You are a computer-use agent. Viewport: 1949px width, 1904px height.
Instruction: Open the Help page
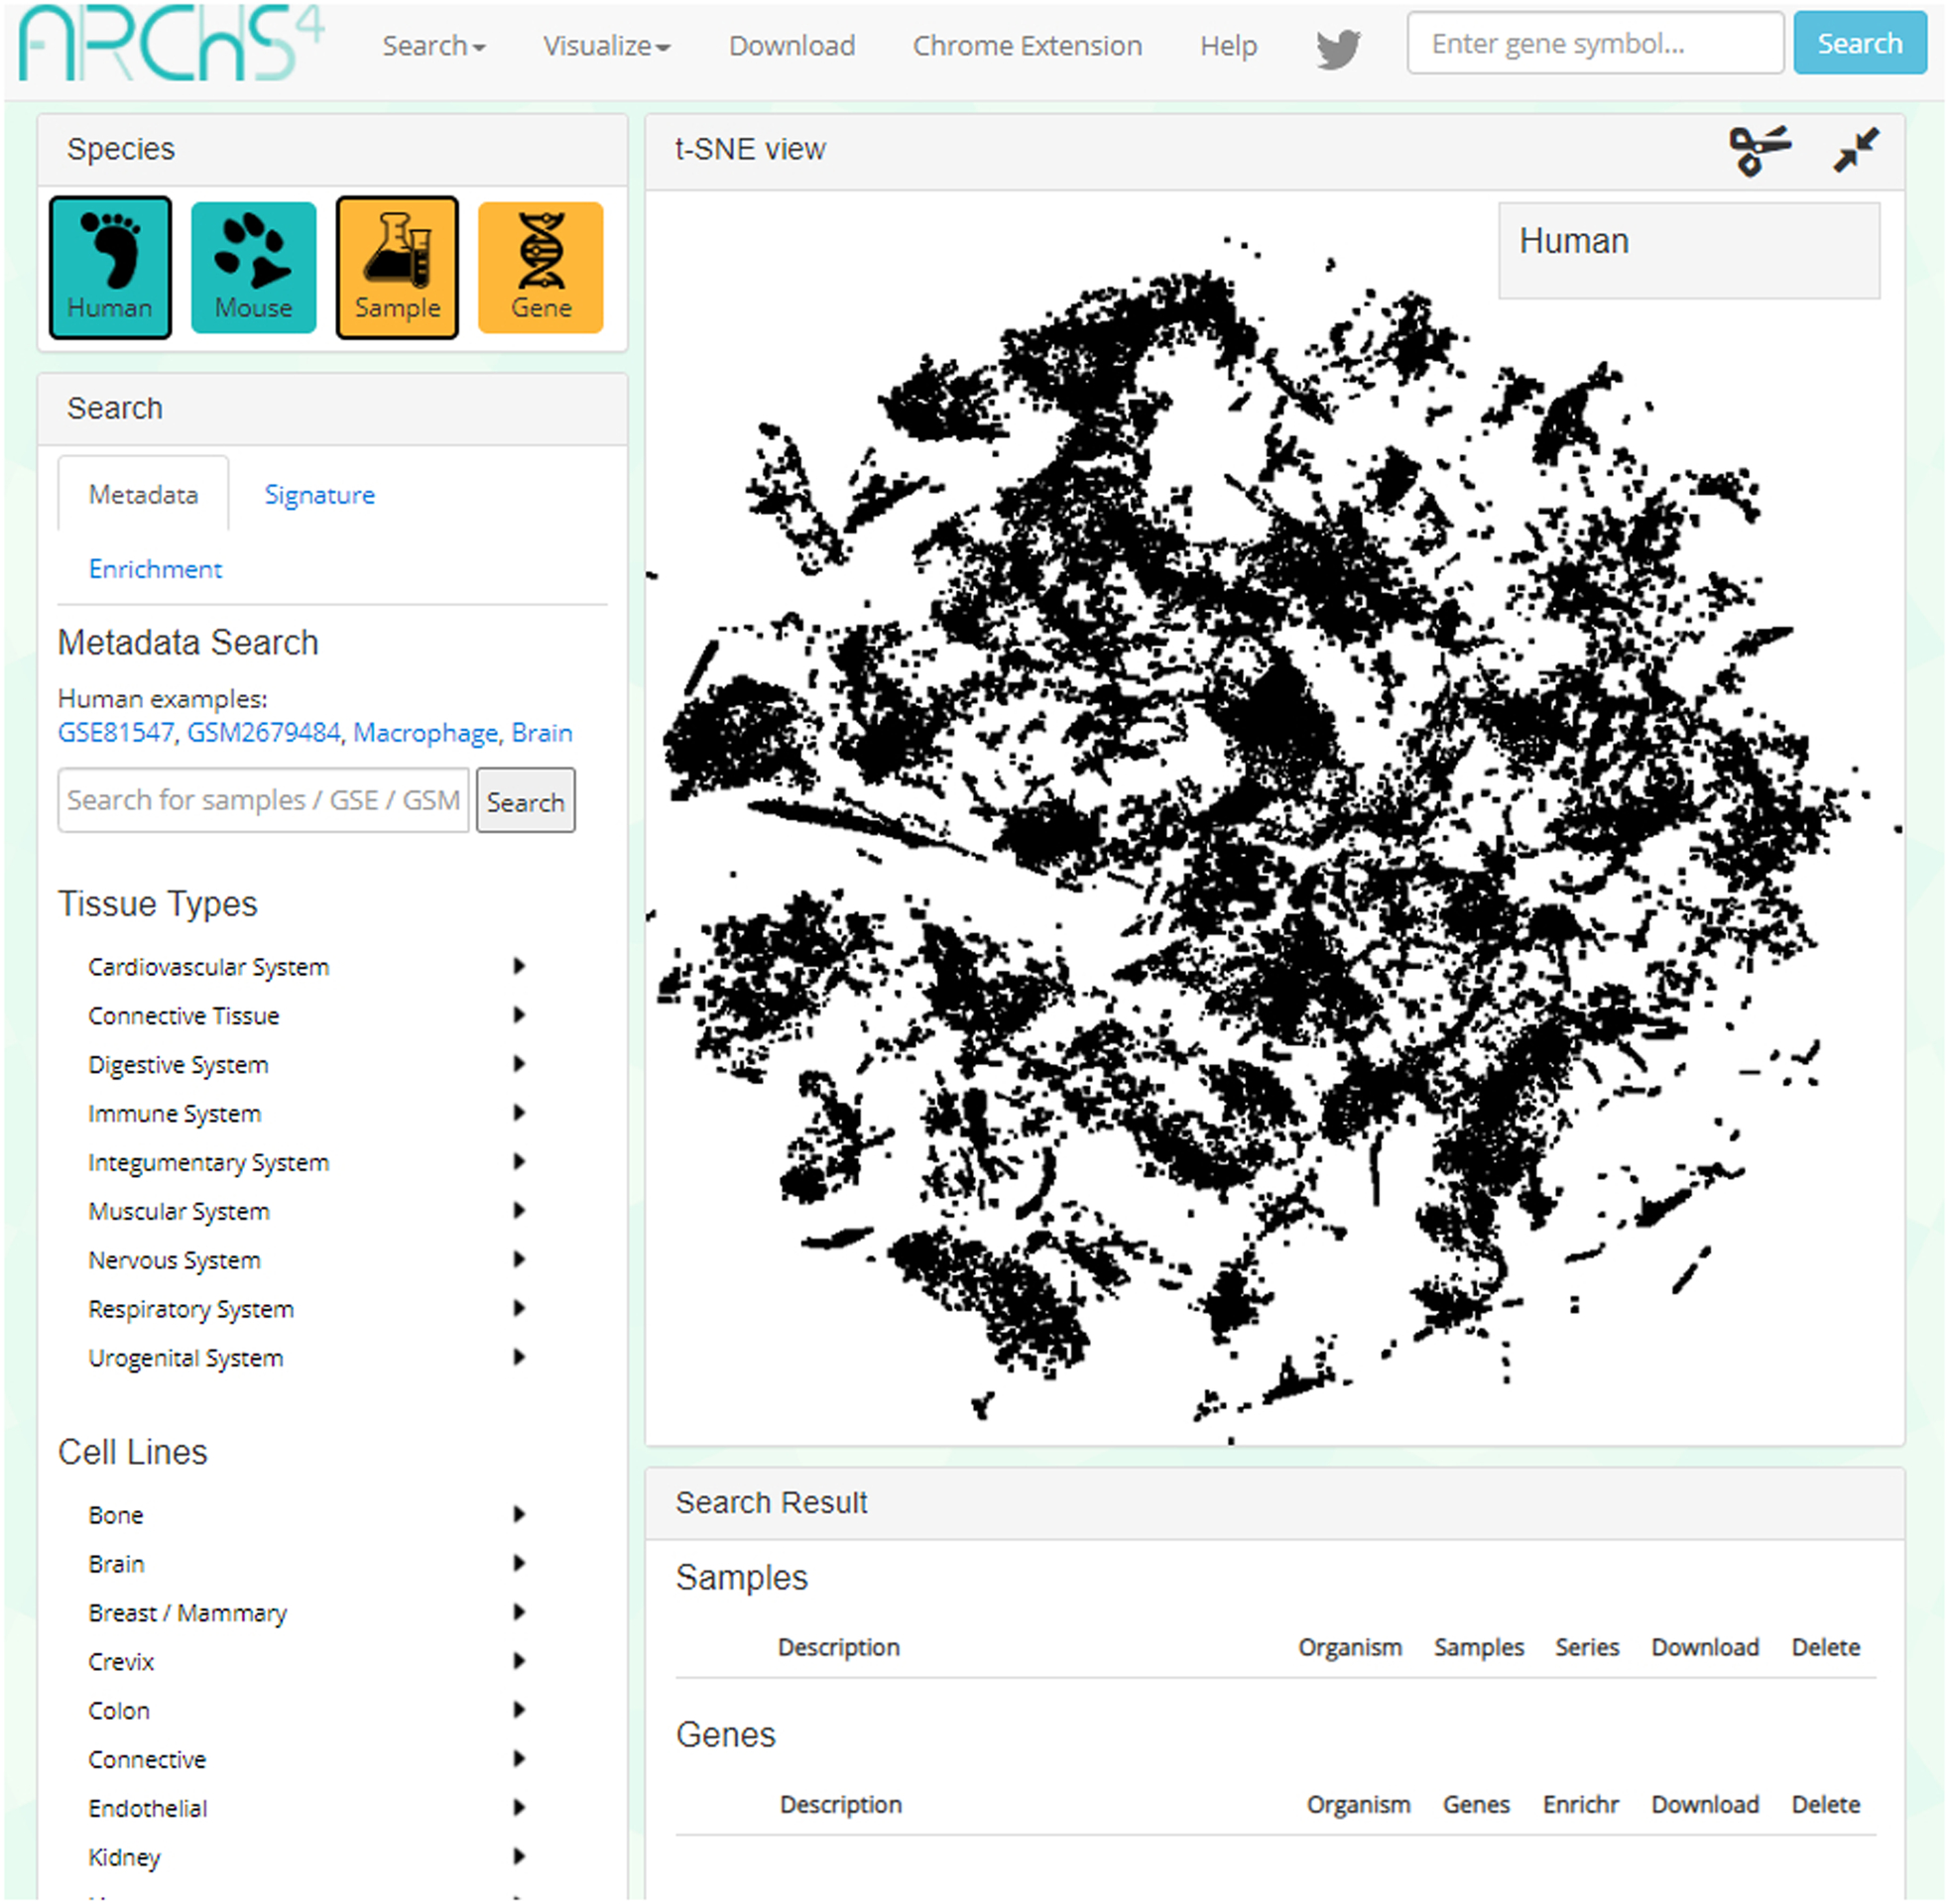(x=1228, y=46)
